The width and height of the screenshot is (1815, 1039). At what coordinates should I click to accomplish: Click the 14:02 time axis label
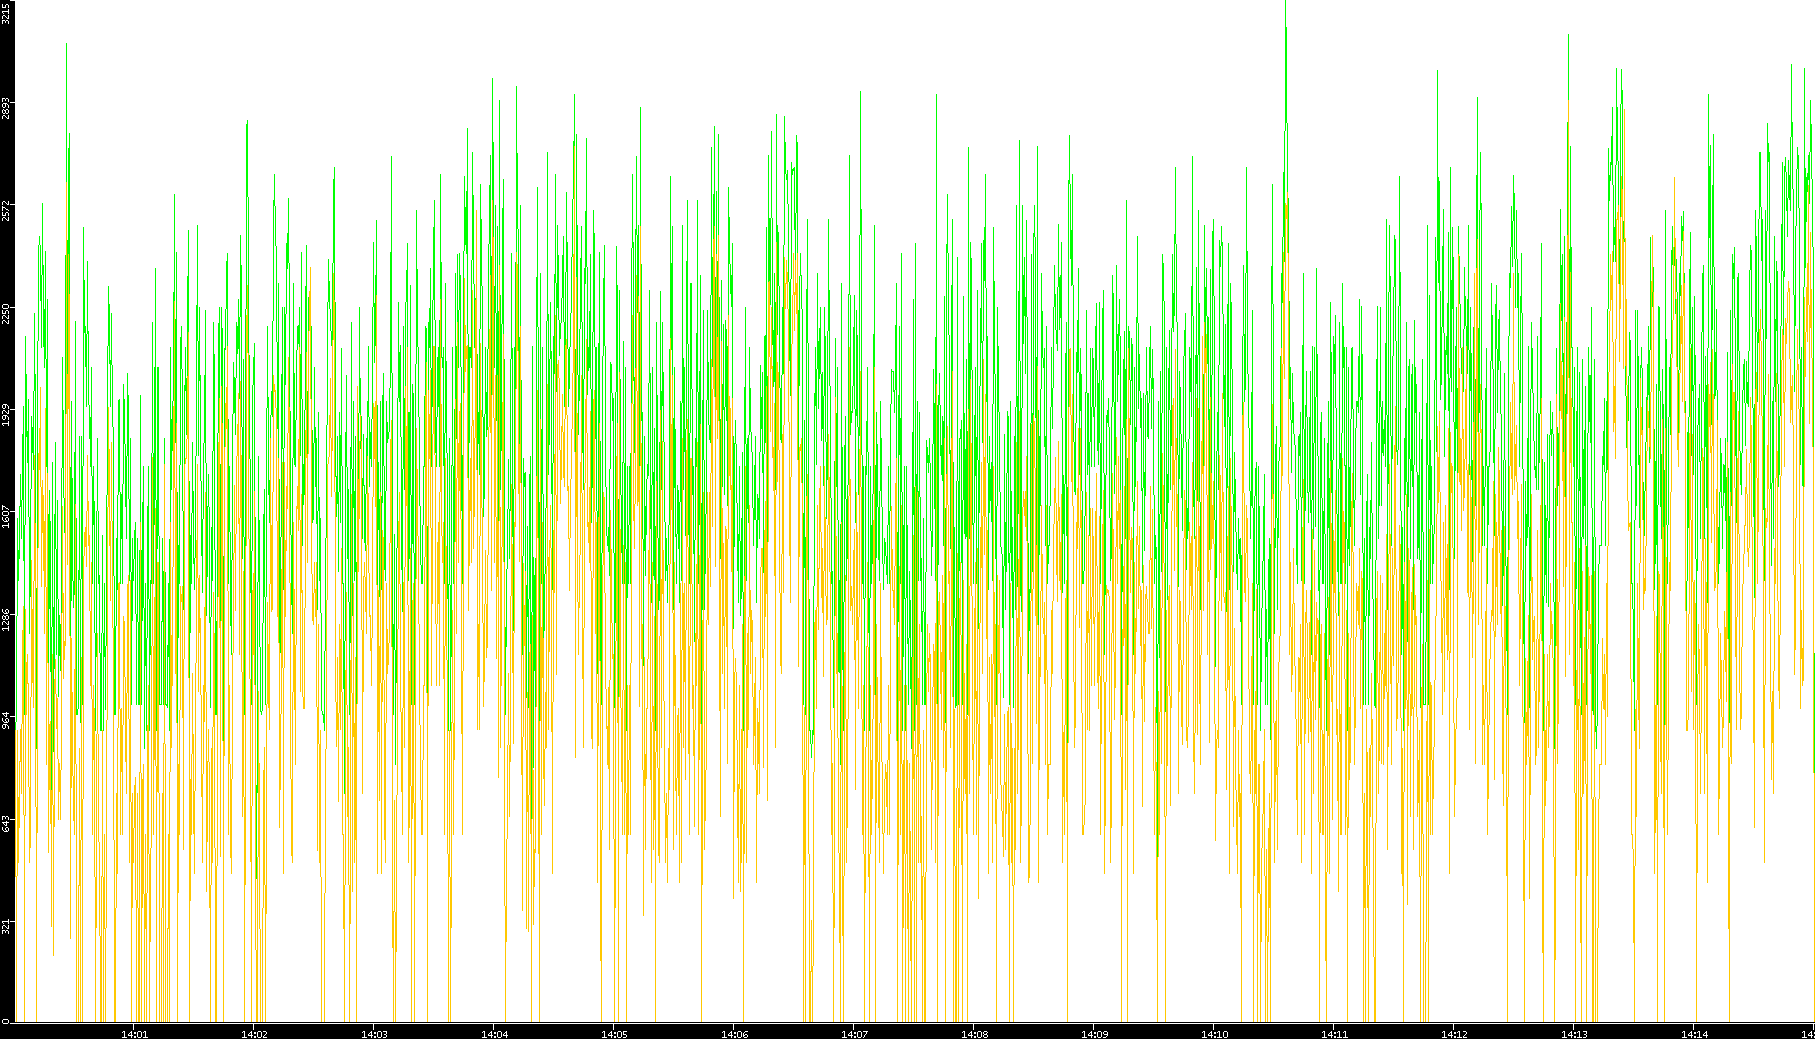point(254,1033)
